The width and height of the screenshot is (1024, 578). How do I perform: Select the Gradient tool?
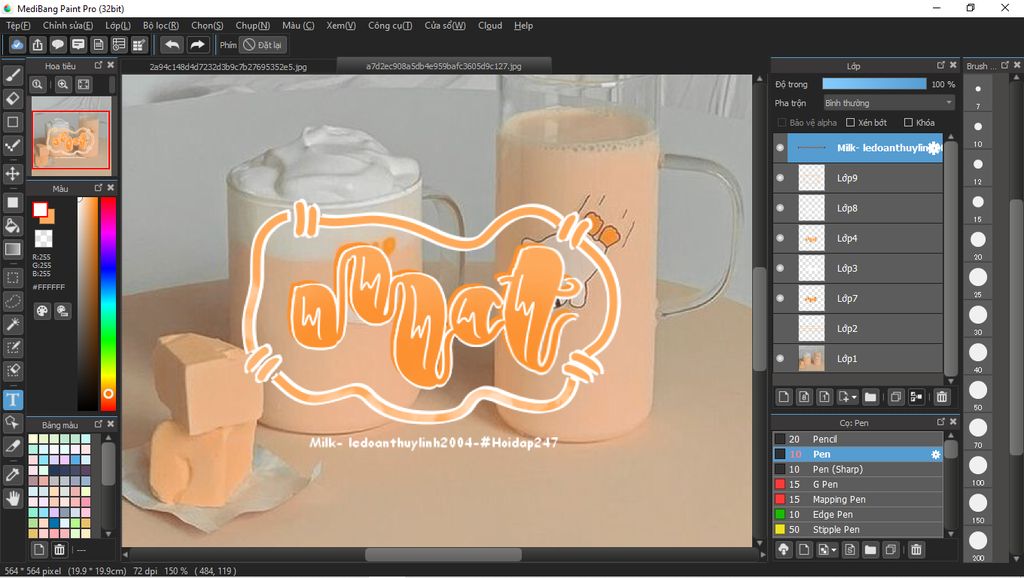coord(12,249)
